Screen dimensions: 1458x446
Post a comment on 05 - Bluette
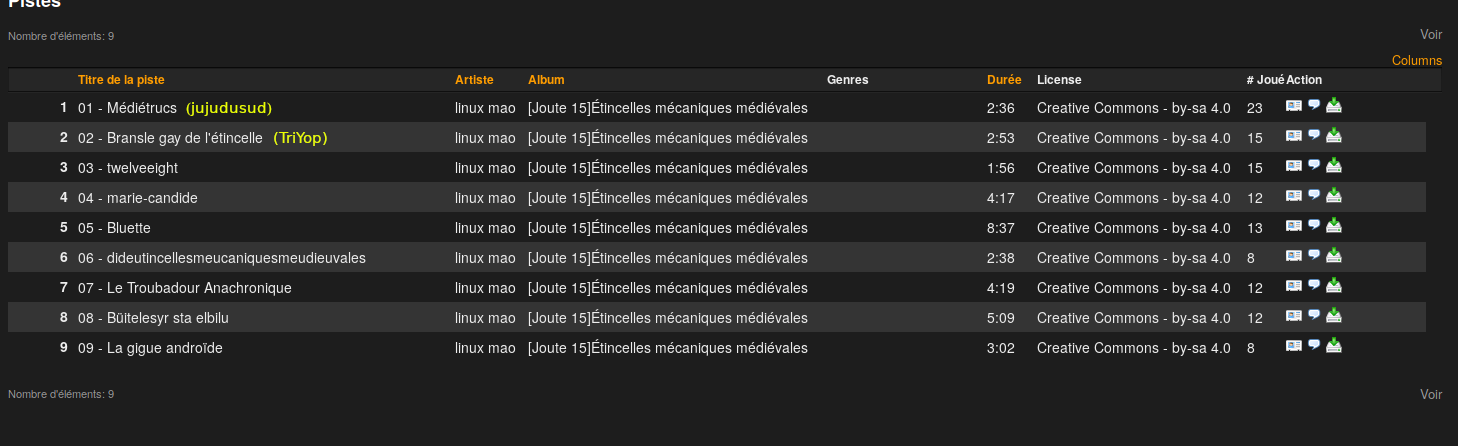[x=1314, y=226]
